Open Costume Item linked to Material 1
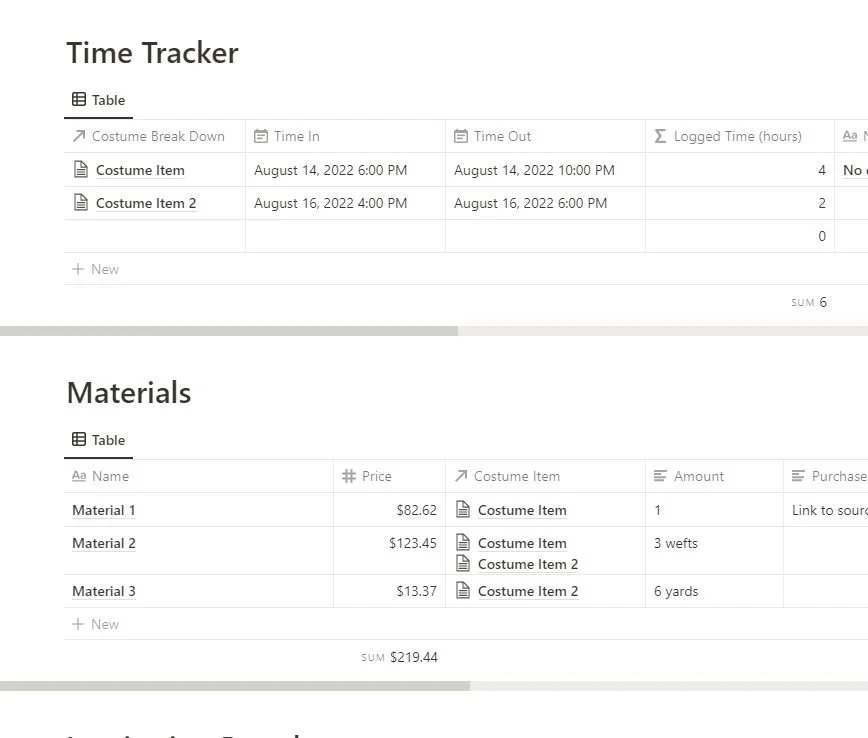Image resolution: width=868 pixels, height=738 pixels. 522,510
